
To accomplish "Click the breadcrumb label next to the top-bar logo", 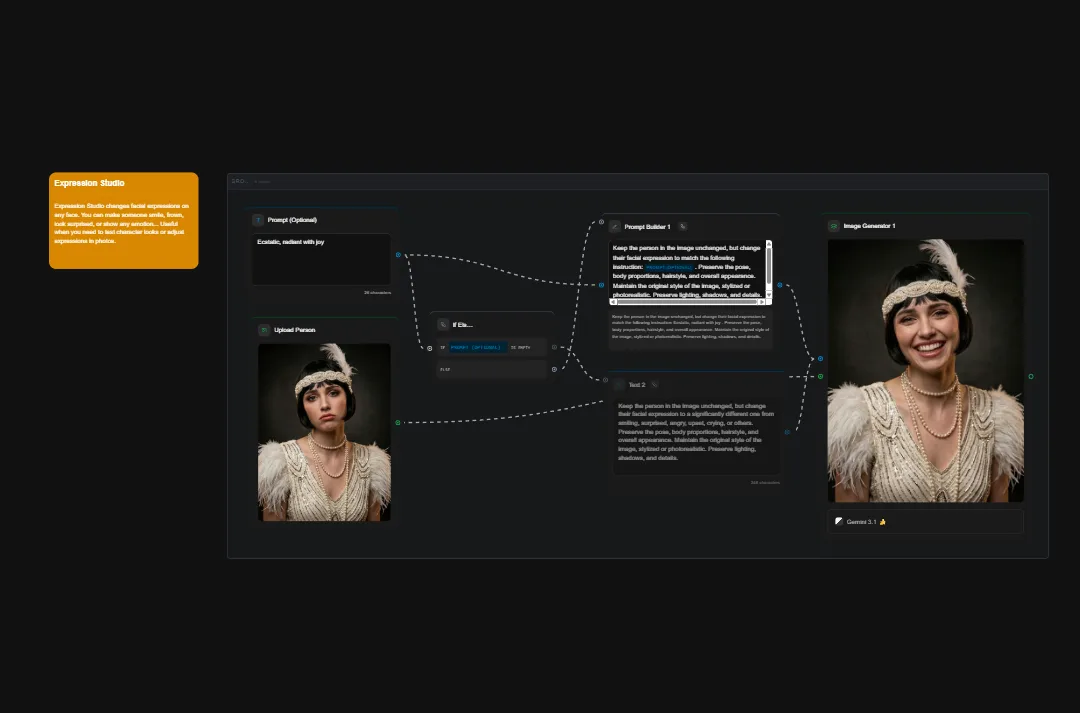I will [262, 181].
